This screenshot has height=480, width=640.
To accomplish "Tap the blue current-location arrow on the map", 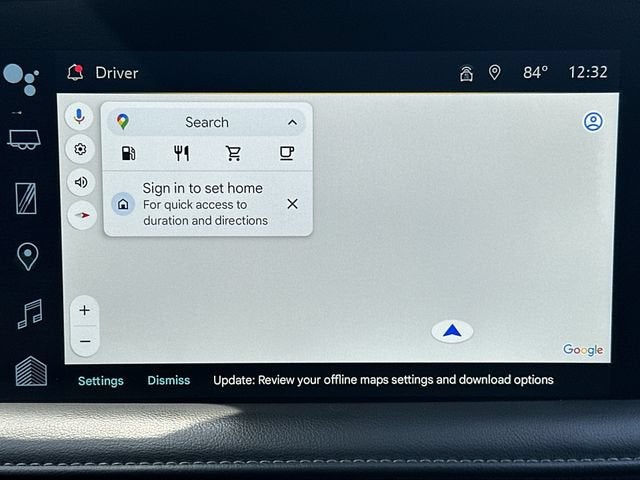I will tap(452, 331).
